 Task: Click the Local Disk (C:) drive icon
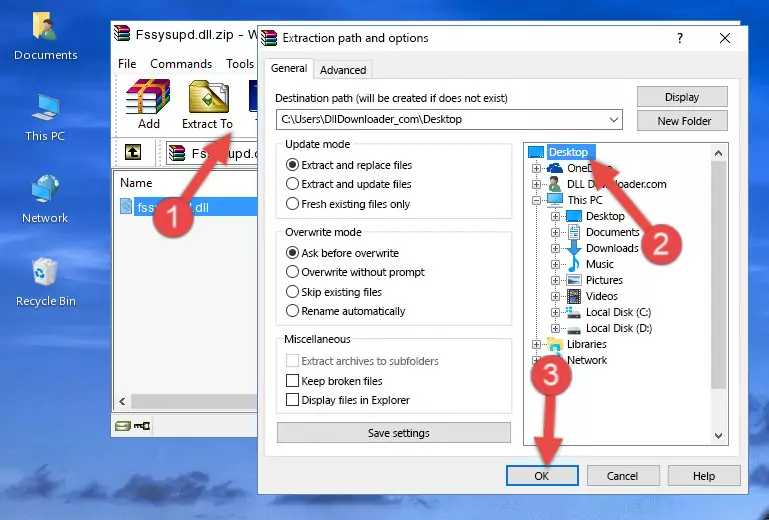coord(573,312)
